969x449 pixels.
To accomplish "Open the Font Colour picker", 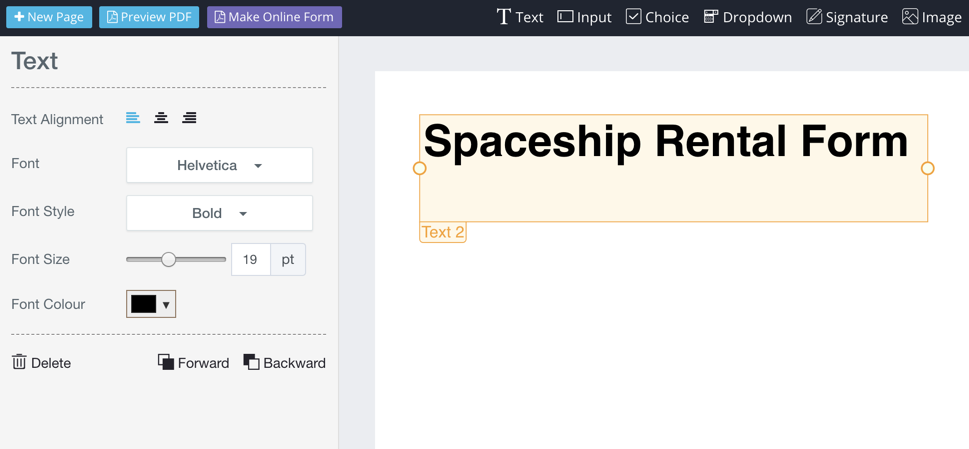I will 151,304.
